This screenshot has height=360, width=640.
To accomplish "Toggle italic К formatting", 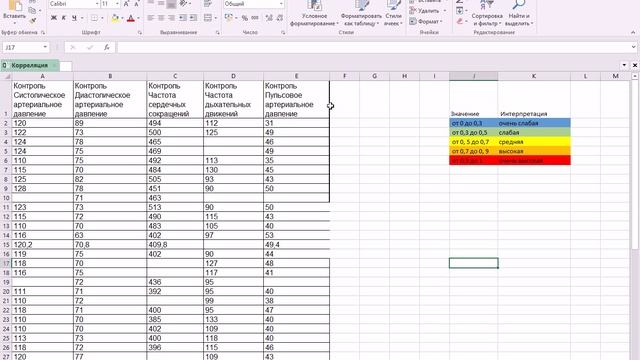I will (x=64, y=18).
